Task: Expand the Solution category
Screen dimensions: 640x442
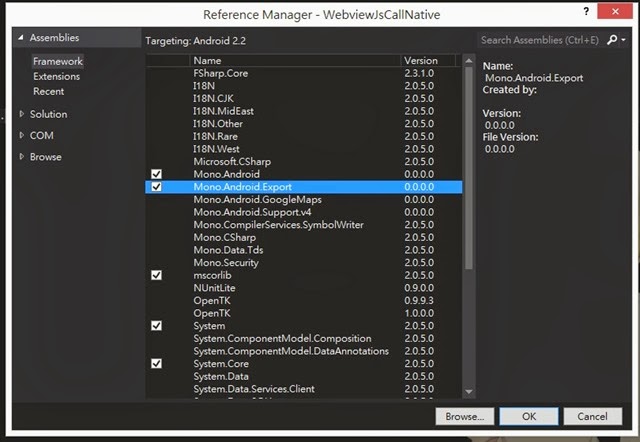Action: coord(22,114)
